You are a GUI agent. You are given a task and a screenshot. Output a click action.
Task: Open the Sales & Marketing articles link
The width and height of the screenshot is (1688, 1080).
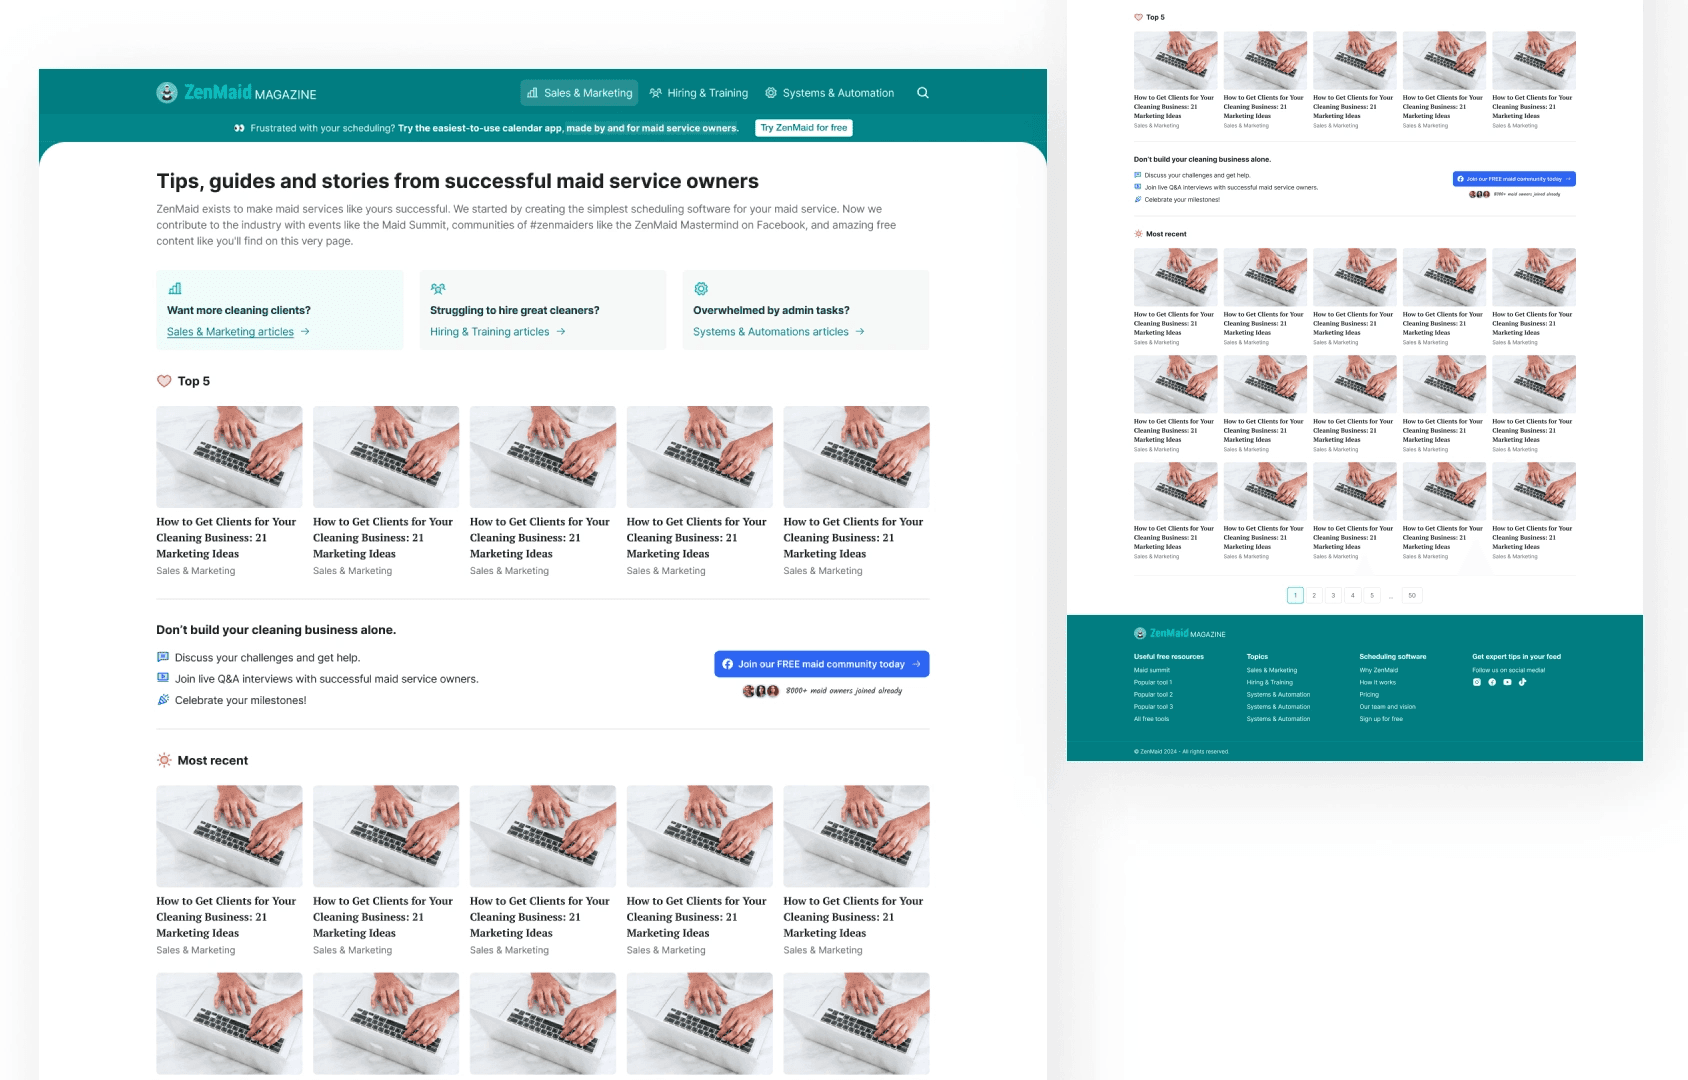[x=230, y=332]
